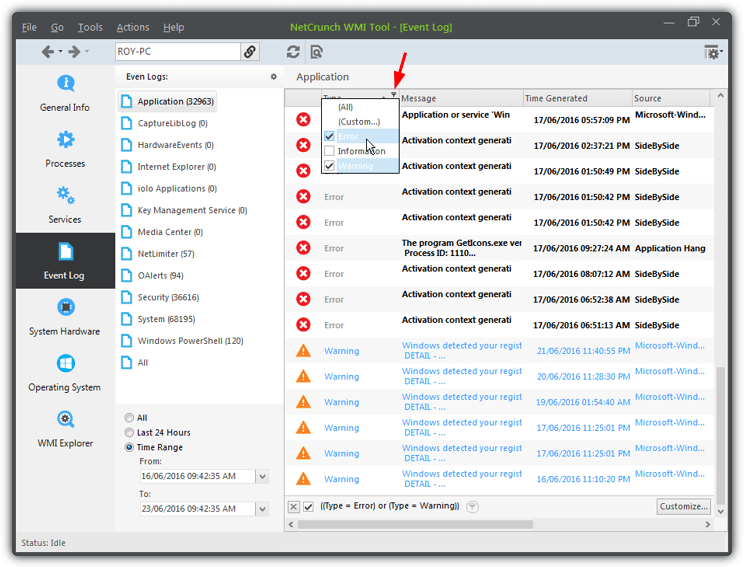Click the horizontal scrollbar thumb
Image resolution: width=744 pixels, height=567 pixels.
[x=415, y=524]
